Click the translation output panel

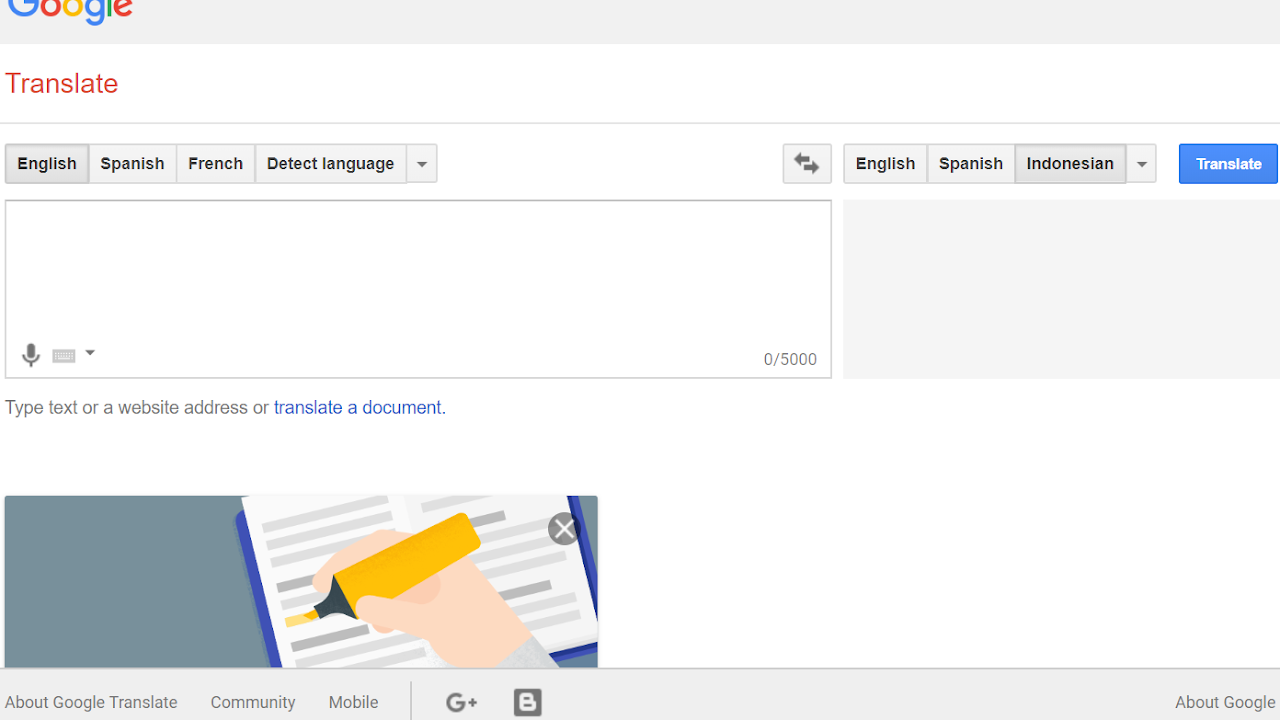tap(1061, 289)
